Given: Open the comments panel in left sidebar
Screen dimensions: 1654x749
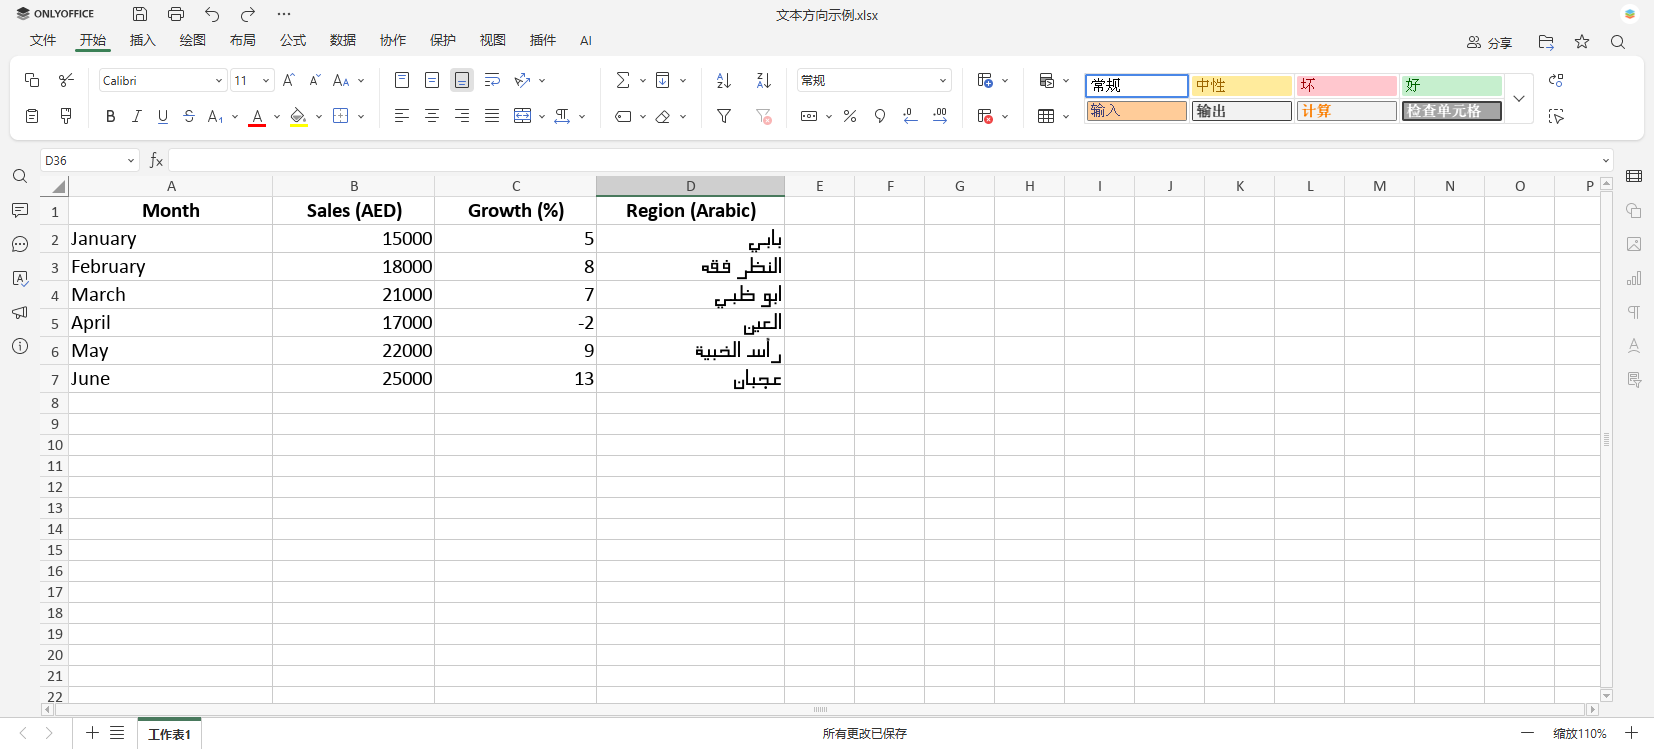Looking at the screenshot, I should coord(20,210).
